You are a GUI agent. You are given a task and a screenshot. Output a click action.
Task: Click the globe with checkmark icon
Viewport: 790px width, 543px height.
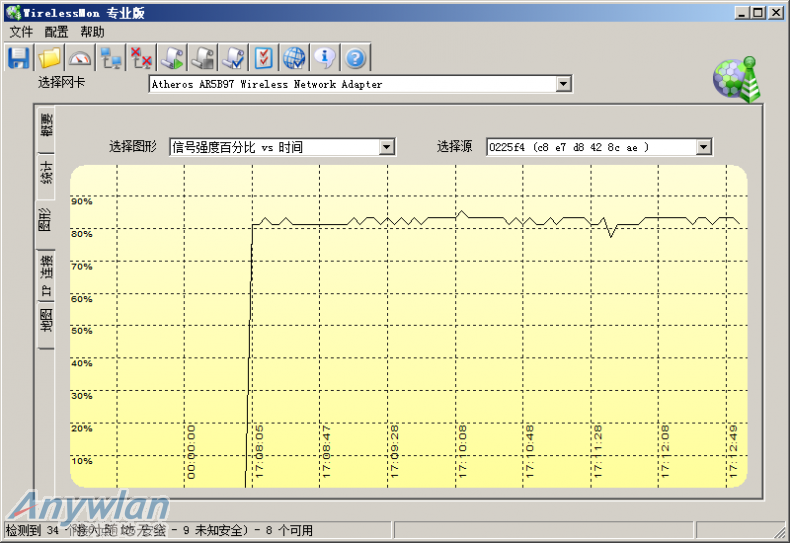tap(294, 57)
